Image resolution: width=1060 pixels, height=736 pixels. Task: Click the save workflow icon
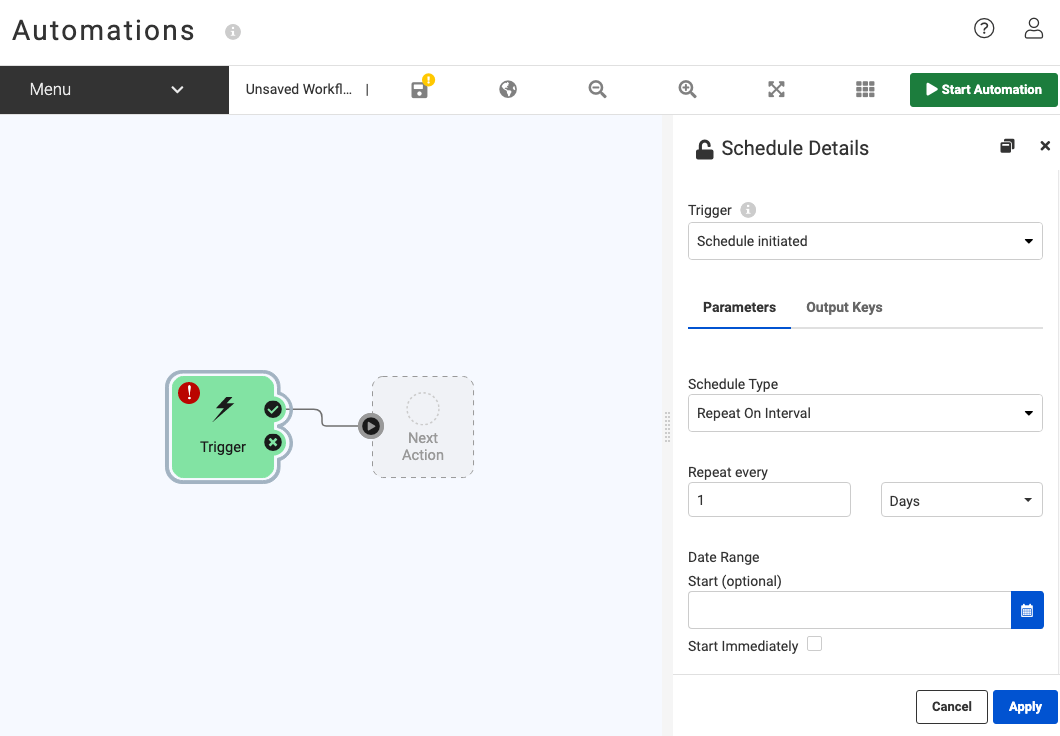coord(420,90)
